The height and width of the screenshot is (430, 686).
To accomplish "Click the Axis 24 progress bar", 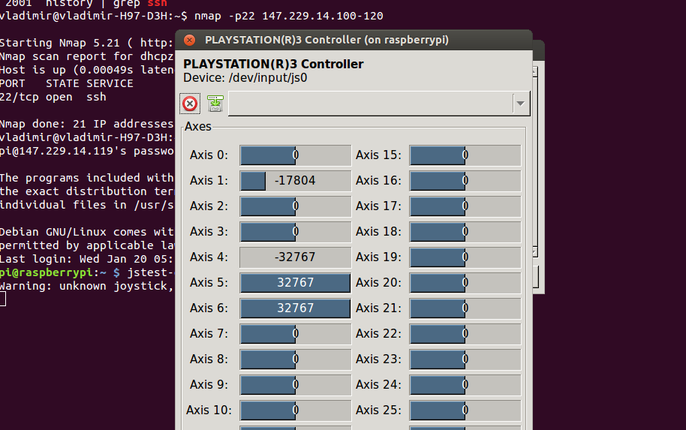I will pyautogui.click(x=465, y=385).
